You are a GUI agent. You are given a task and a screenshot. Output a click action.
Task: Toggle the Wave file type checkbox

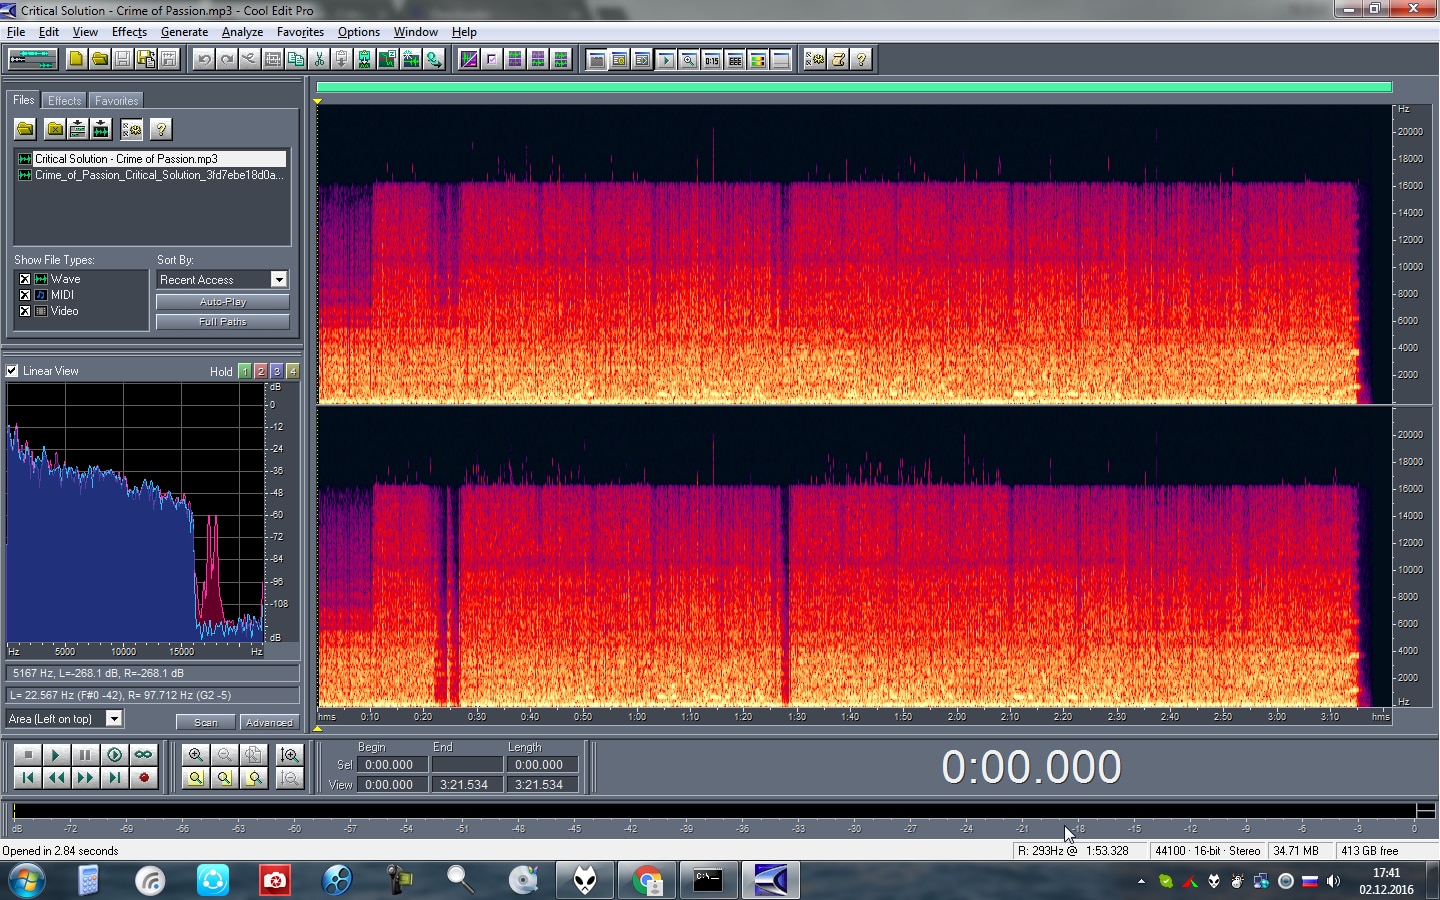click(x=25, y=279)
